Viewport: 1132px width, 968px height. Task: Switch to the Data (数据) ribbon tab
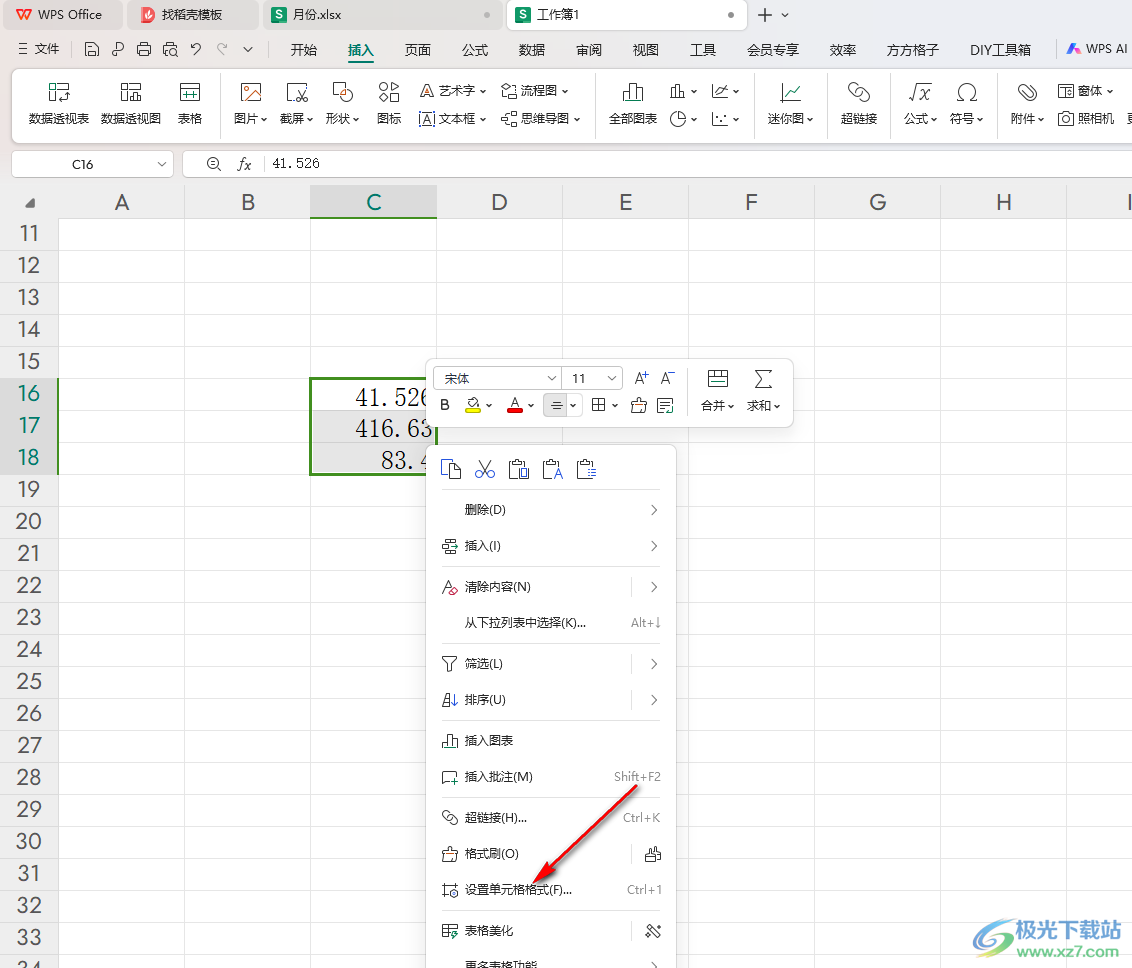[532, 50]
